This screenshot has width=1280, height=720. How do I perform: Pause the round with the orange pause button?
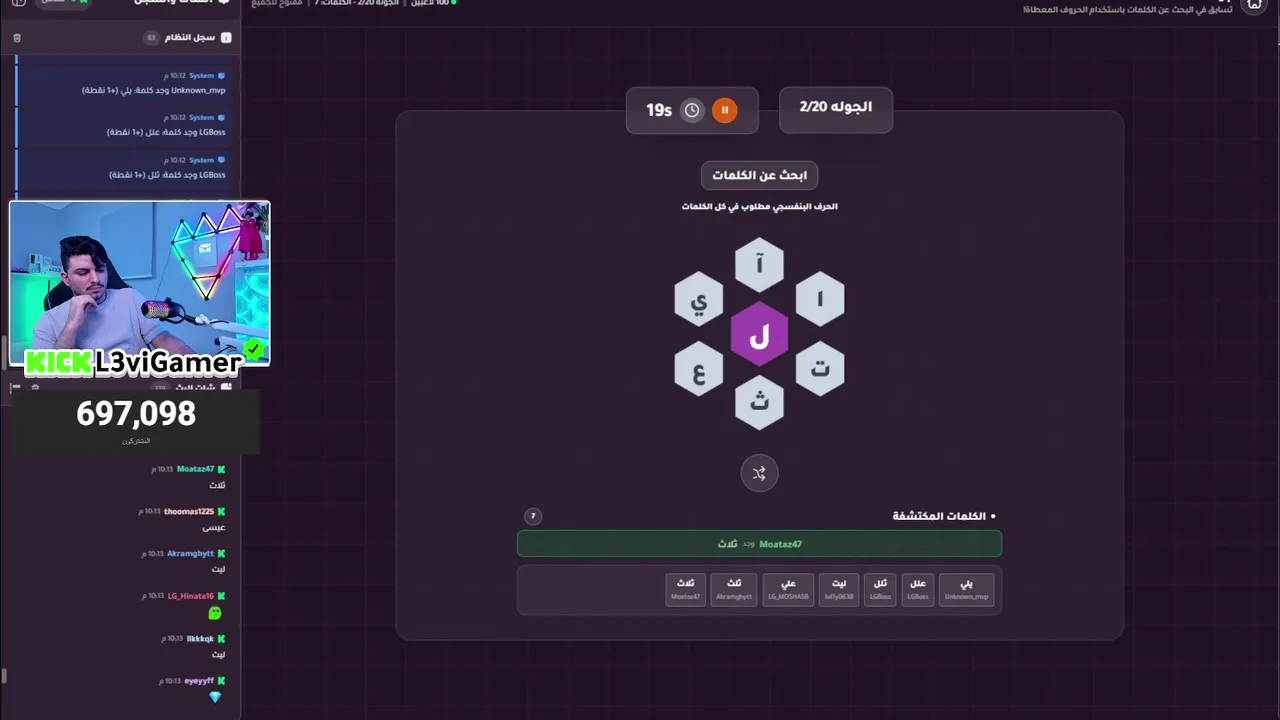[x=724, y=110]
